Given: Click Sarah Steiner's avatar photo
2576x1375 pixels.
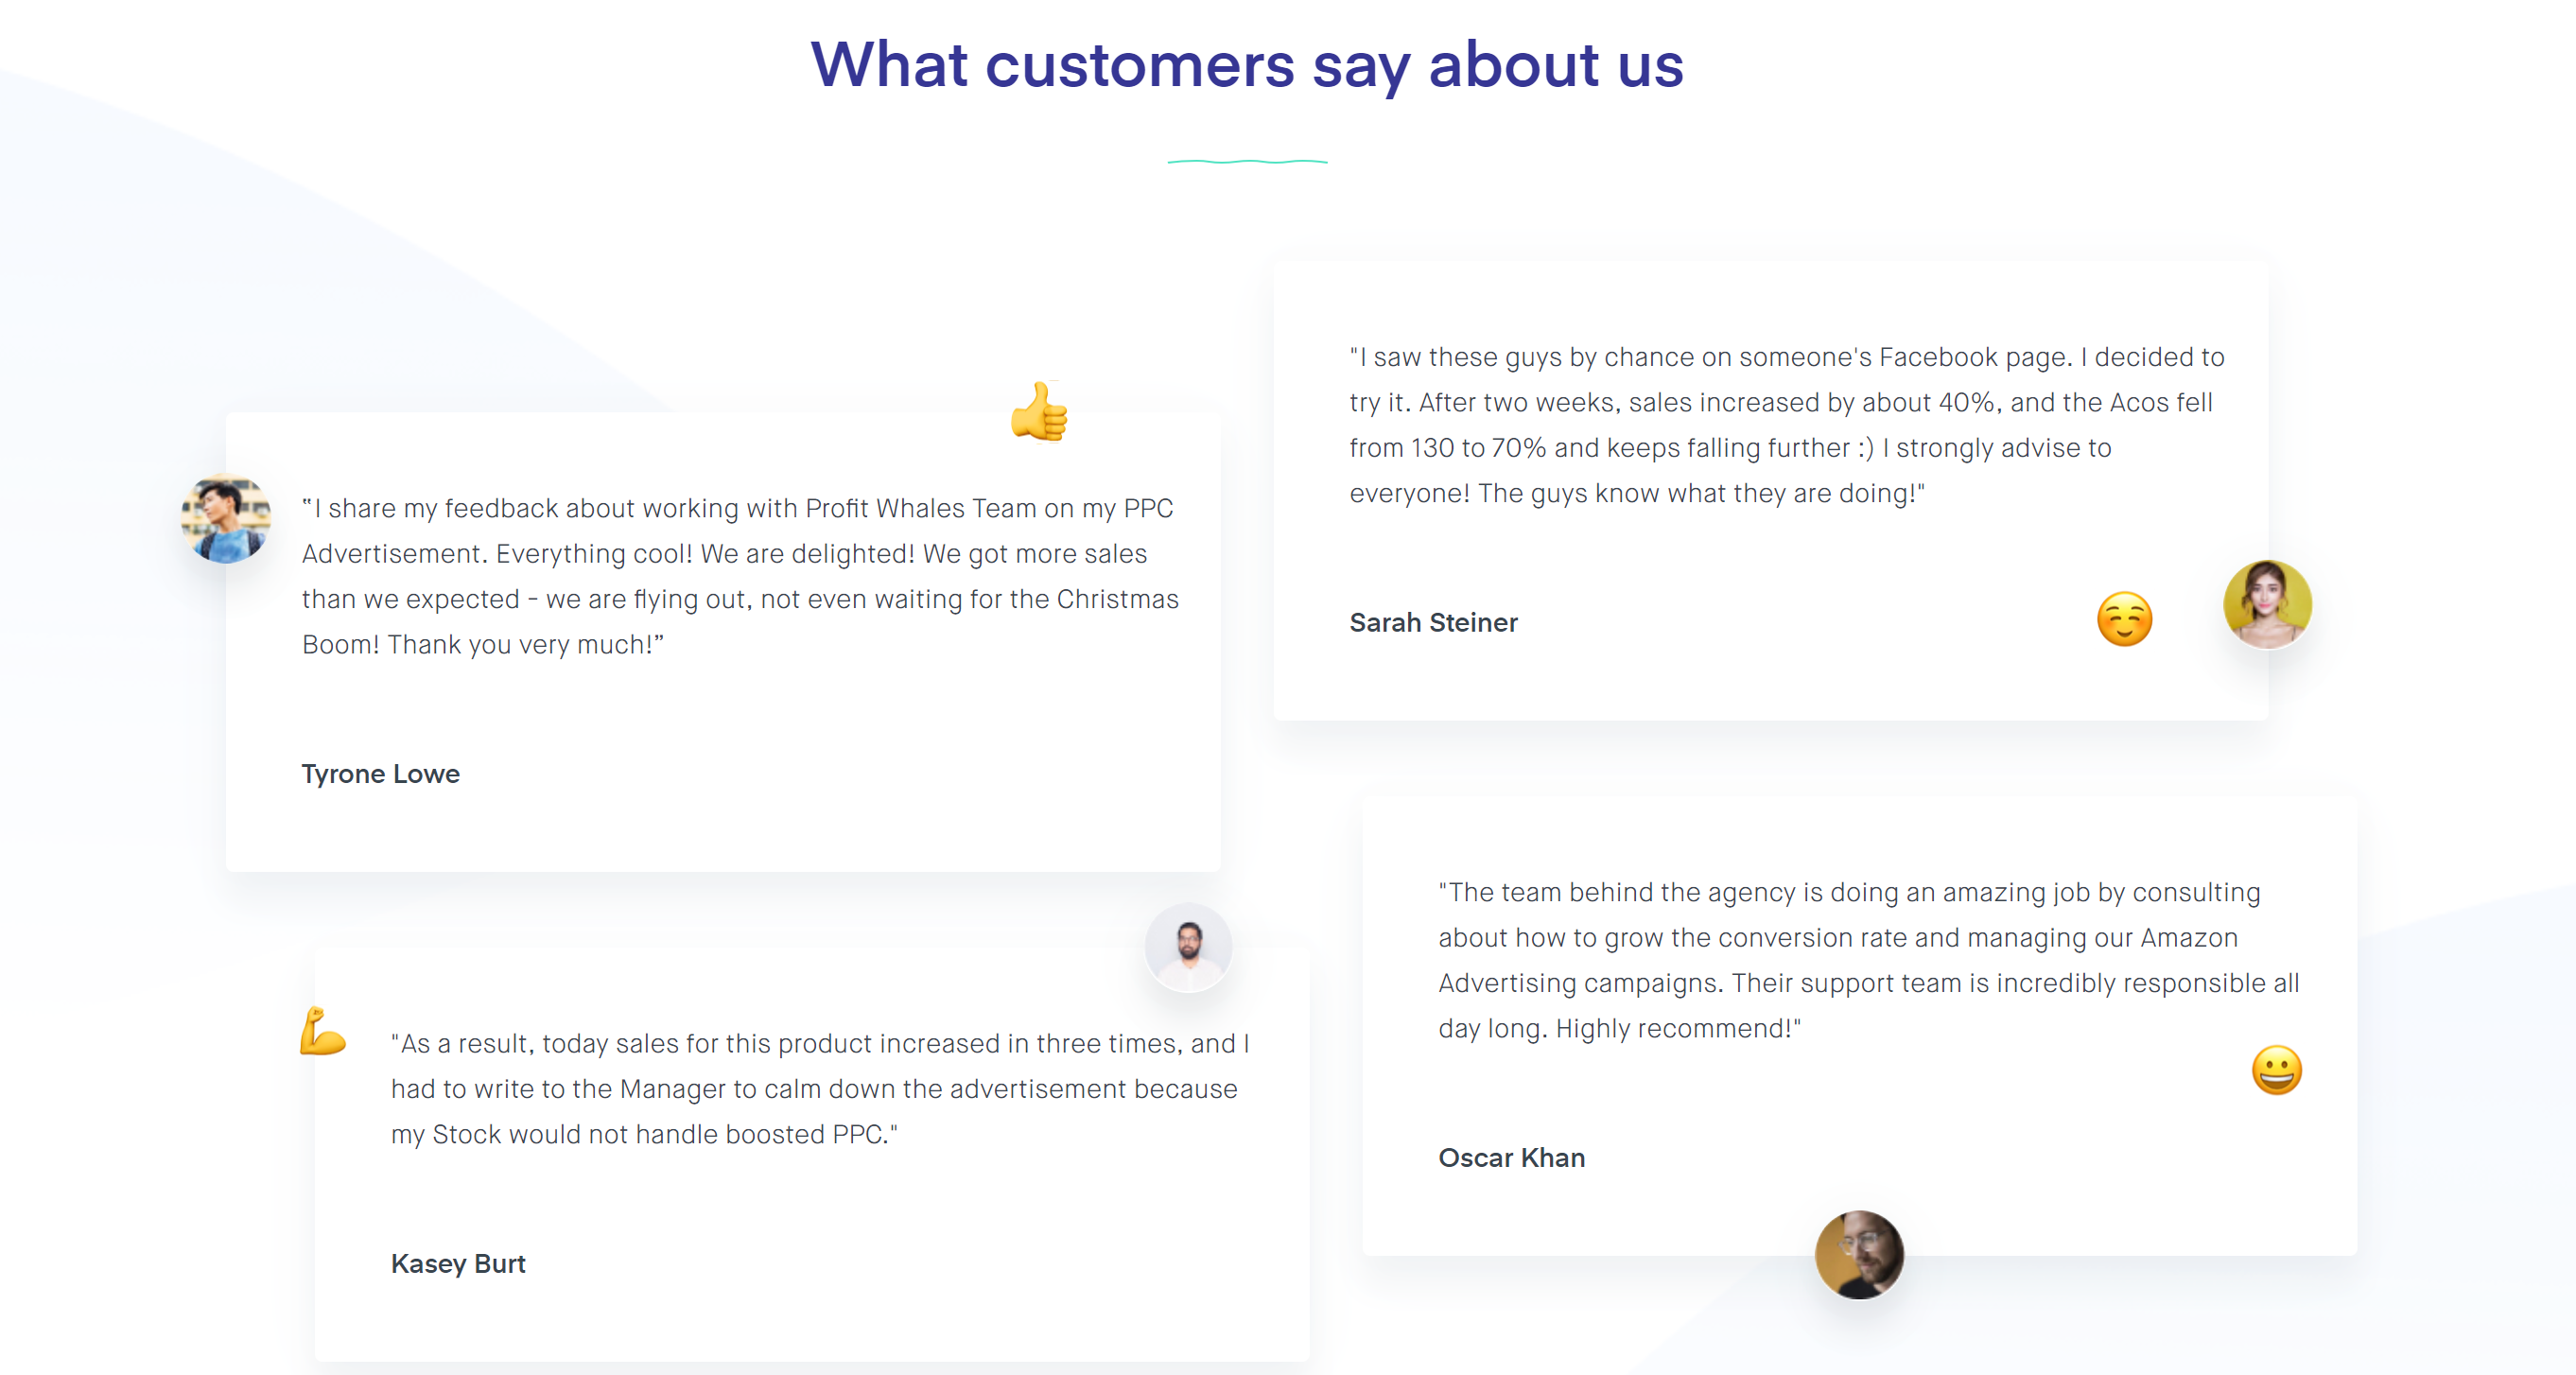Looking at the screenshot, I should (x=2267, y=604).
